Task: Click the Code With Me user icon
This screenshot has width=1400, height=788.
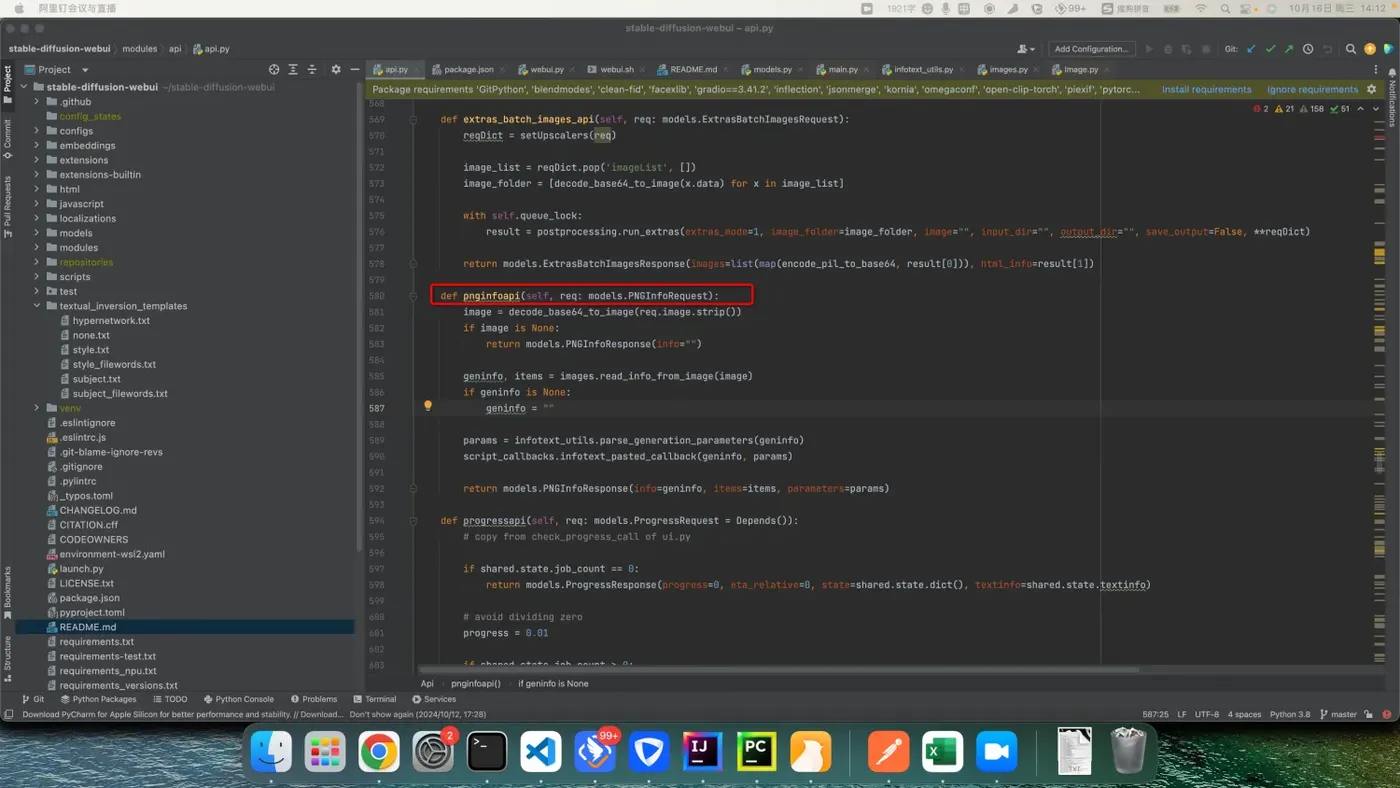Action: pyautogui.click(x=1026, y=49)
